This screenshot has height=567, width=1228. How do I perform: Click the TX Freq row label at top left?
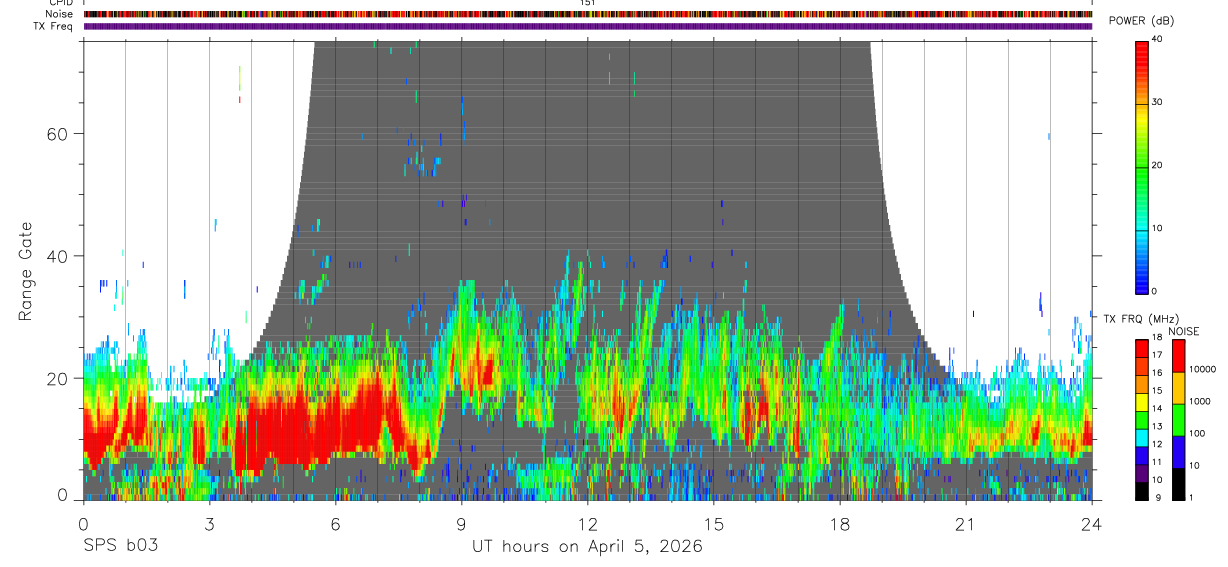(53, 26)
